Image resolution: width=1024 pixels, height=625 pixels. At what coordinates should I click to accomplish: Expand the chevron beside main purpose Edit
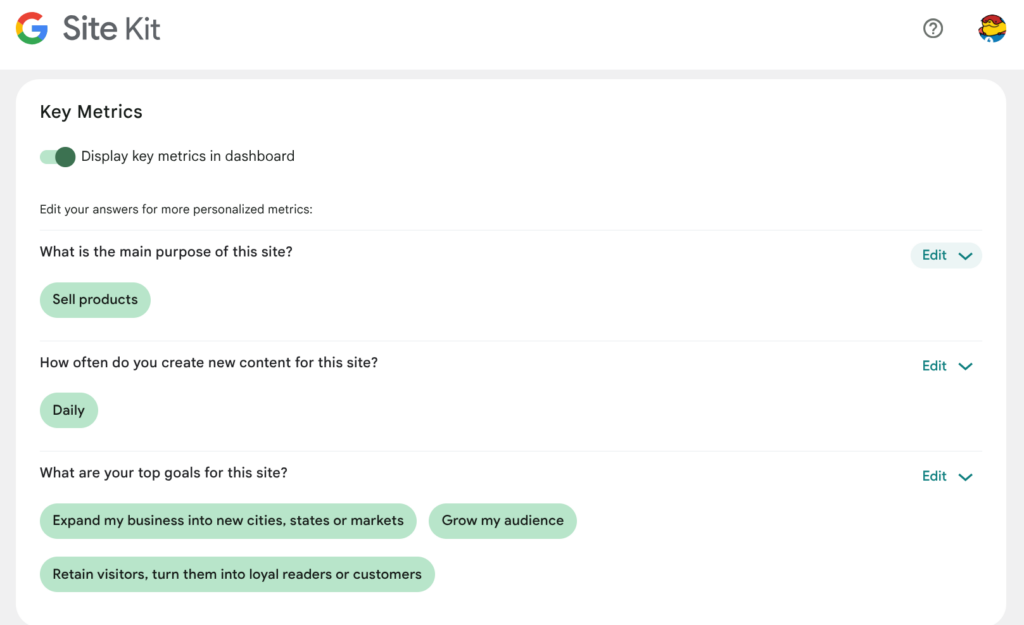click(965, 256)
